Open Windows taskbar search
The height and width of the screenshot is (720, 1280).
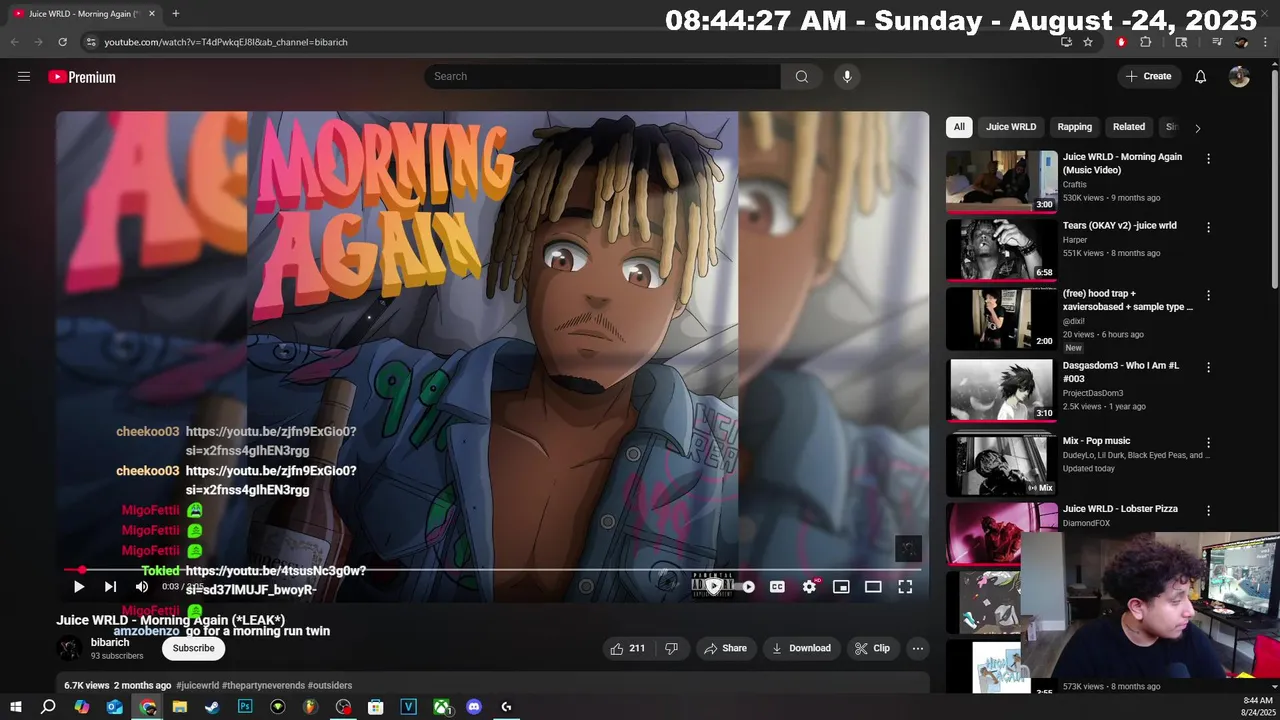[x=48, y=707]
